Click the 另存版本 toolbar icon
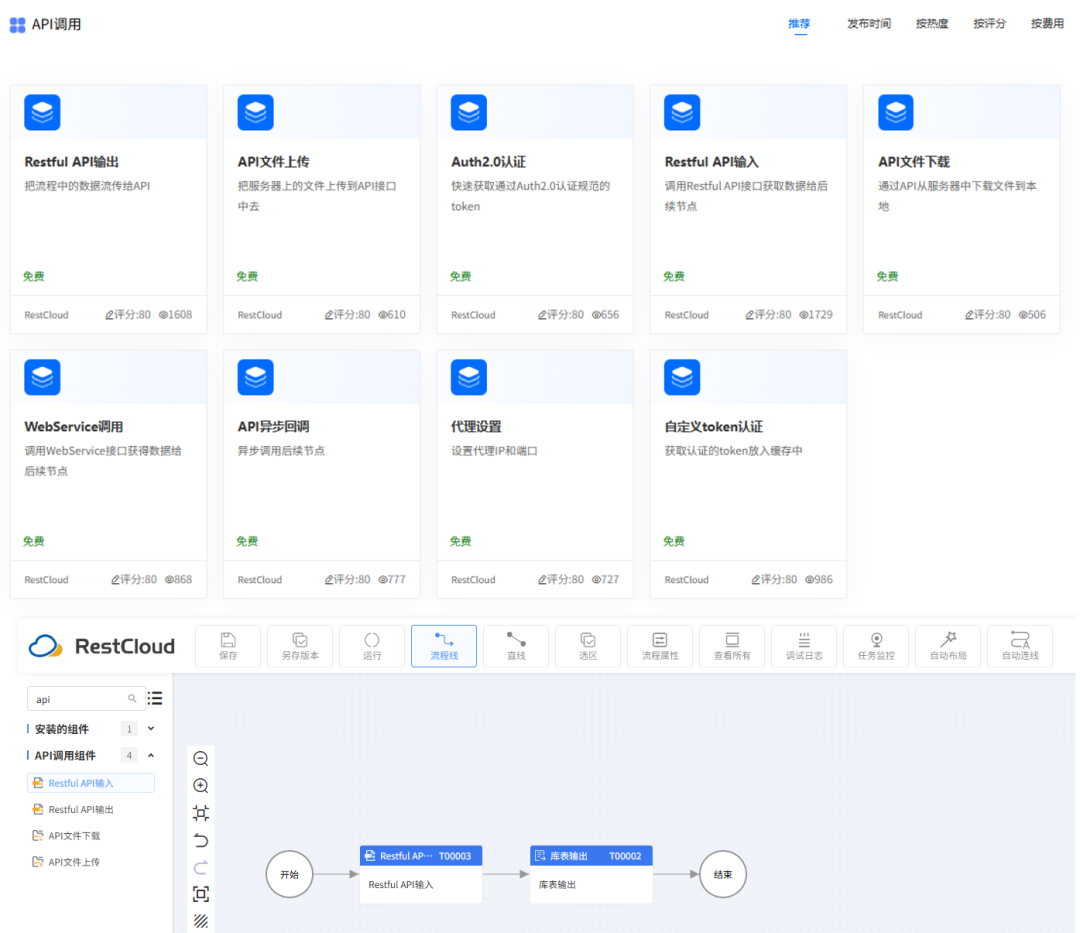The image size is (1080, 933). (x=300, y=646)
